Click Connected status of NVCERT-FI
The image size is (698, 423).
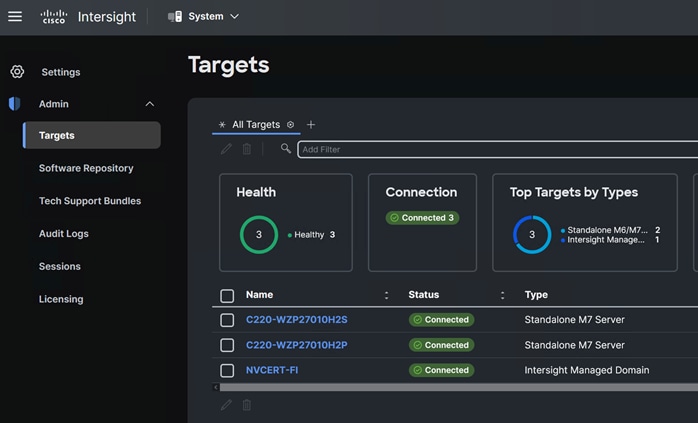click(x=441, y=370)
